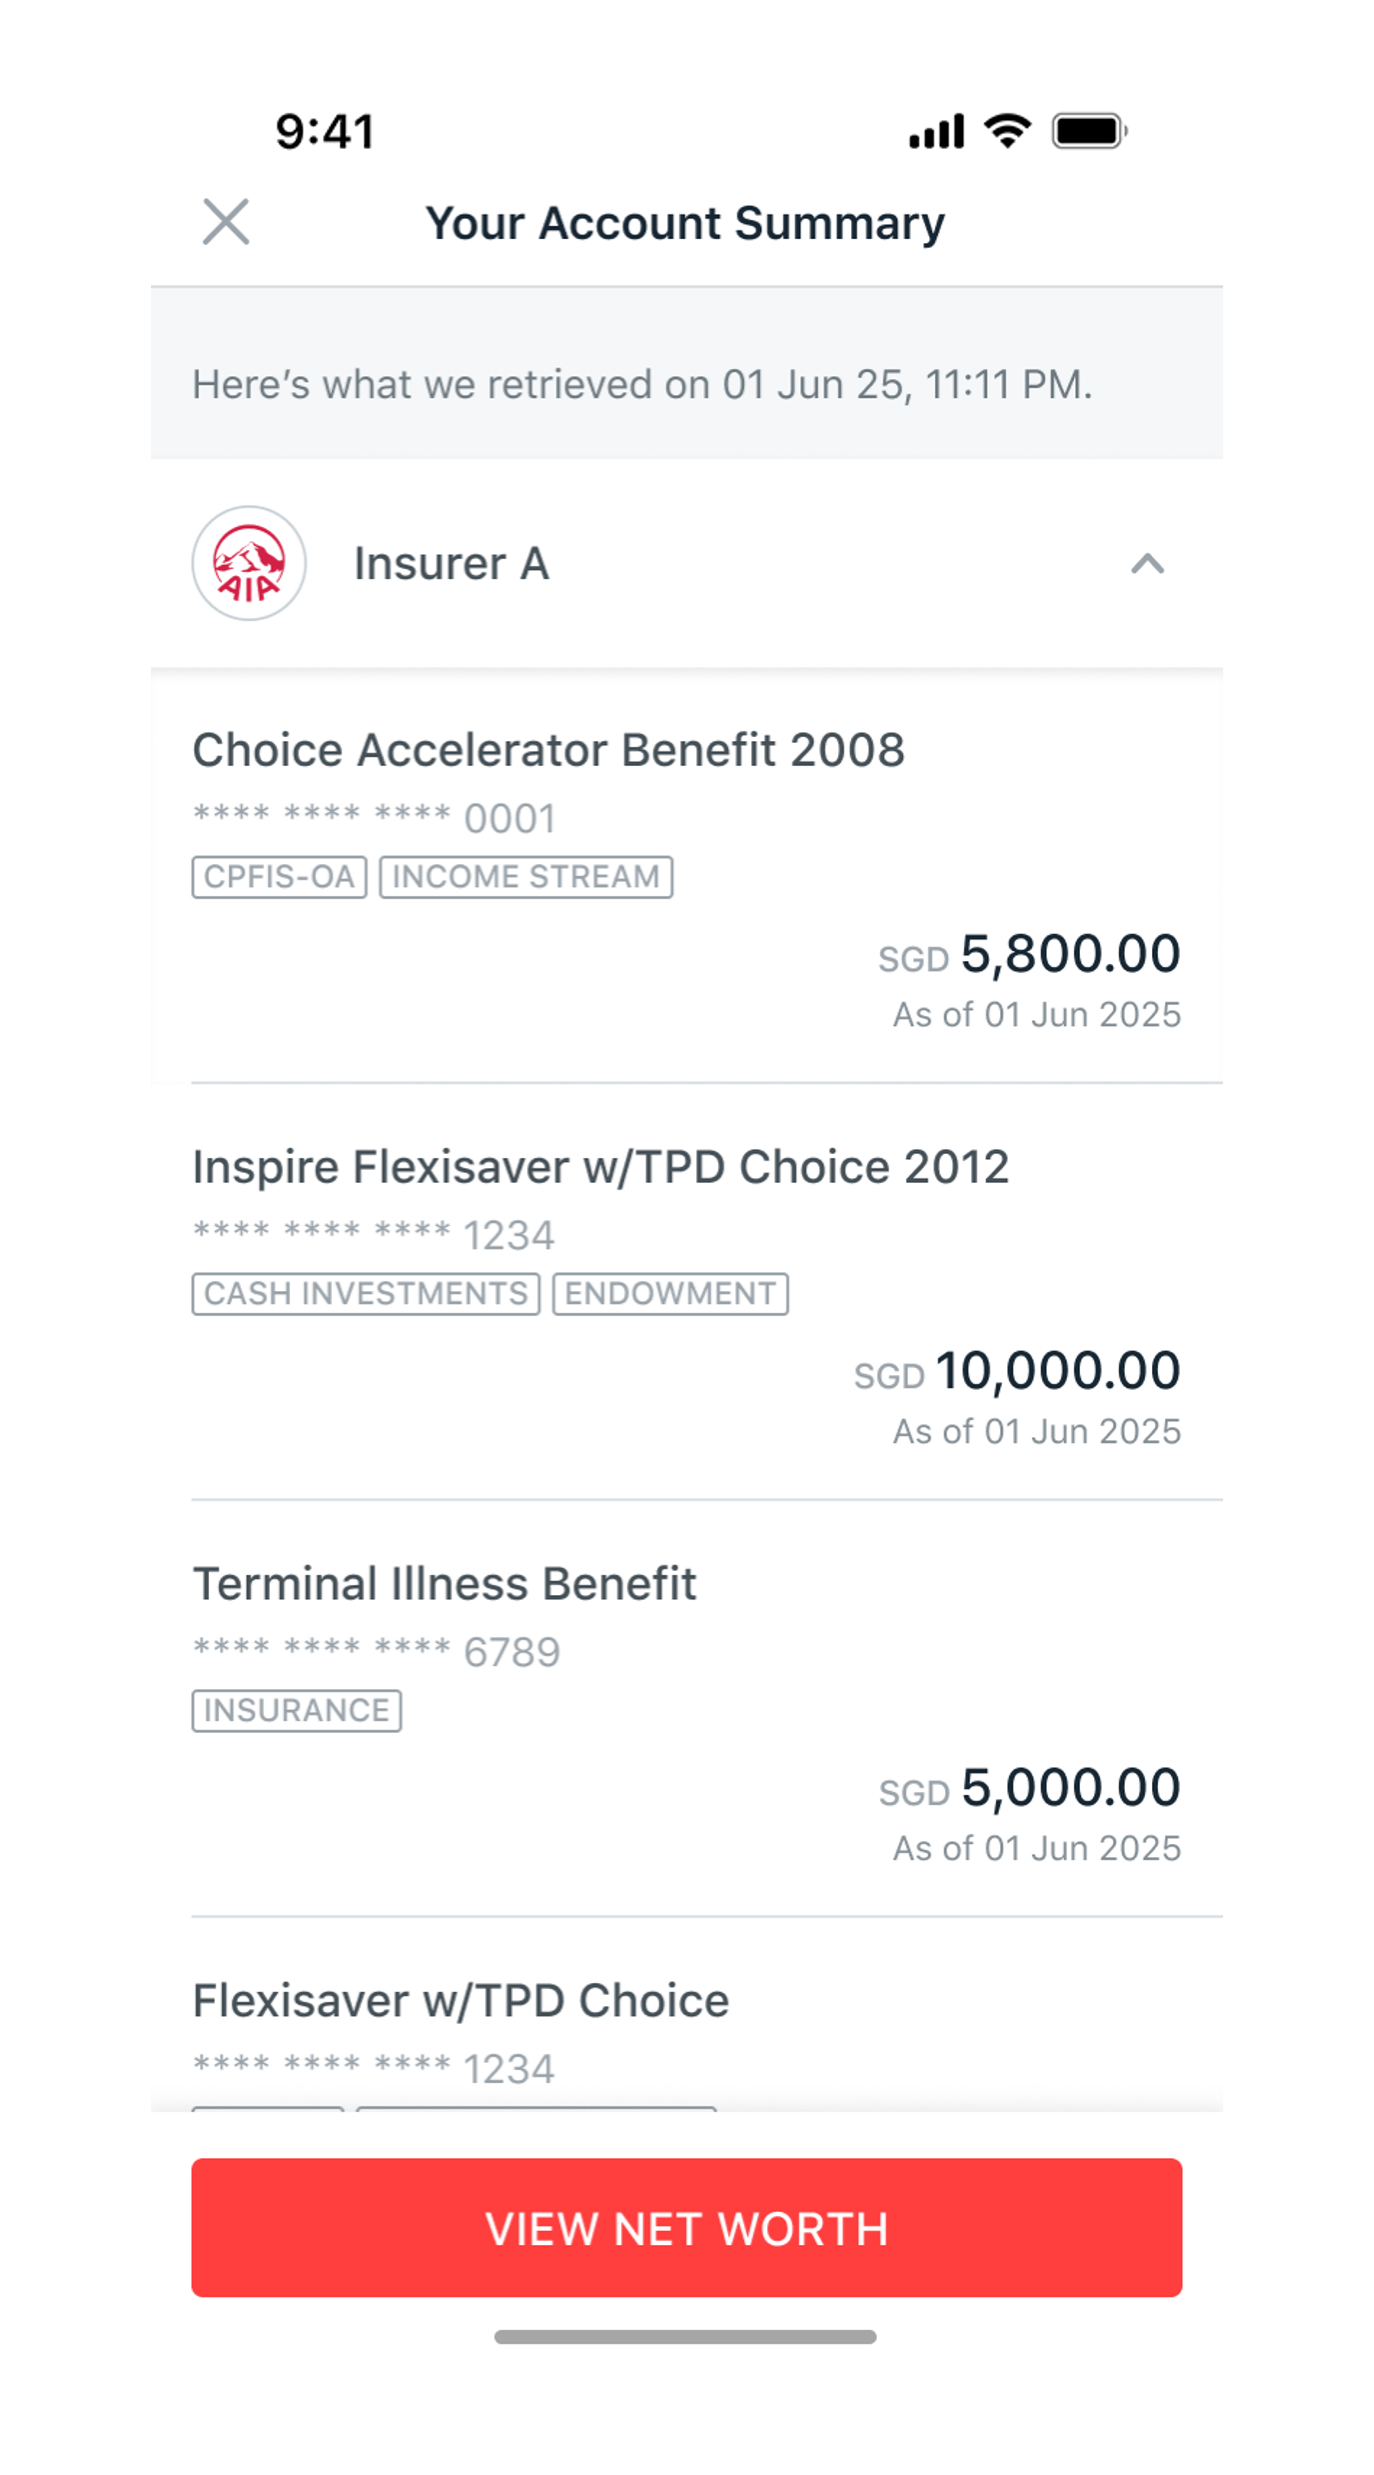1374x2475 pixels.
Task: Collapse the Insurer A section chevron
Action: 1147,564
